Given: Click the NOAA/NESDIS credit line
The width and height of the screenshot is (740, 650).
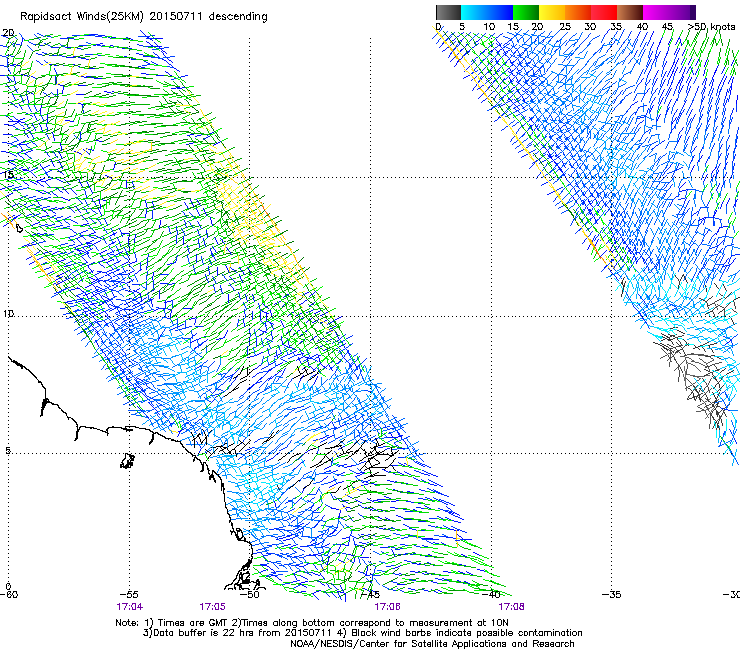Looking at the screenshot, I should pyautogui.click(x=432, y=644).
